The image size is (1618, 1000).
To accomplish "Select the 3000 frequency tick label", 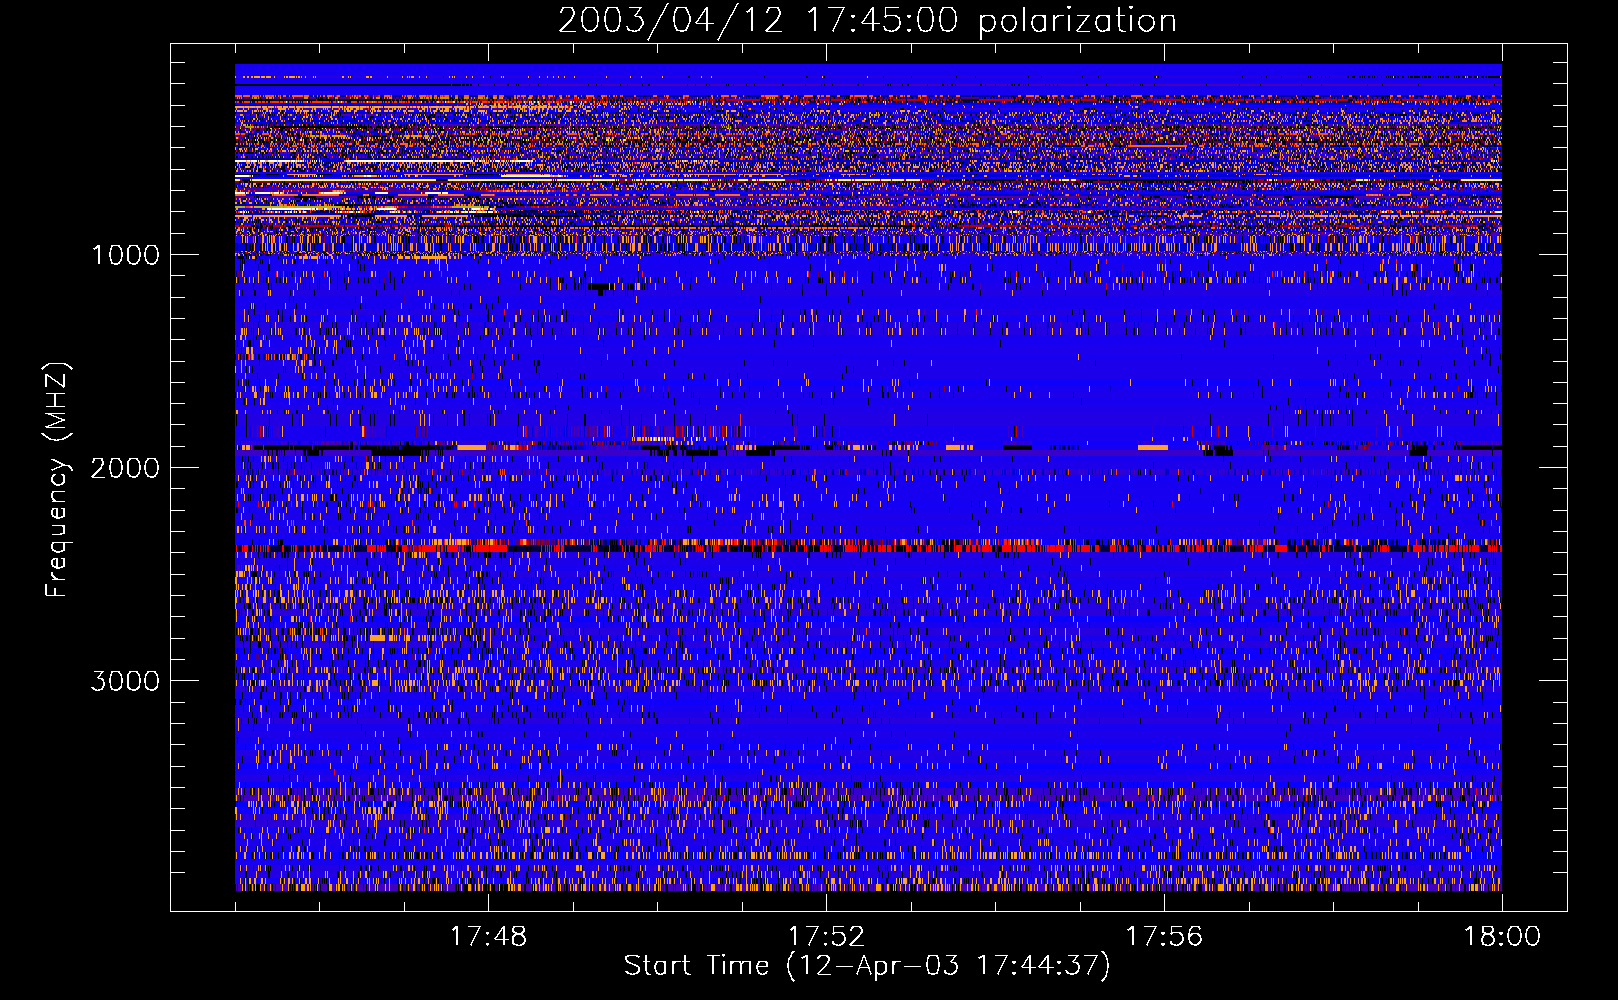I will (x=125, y=681).
